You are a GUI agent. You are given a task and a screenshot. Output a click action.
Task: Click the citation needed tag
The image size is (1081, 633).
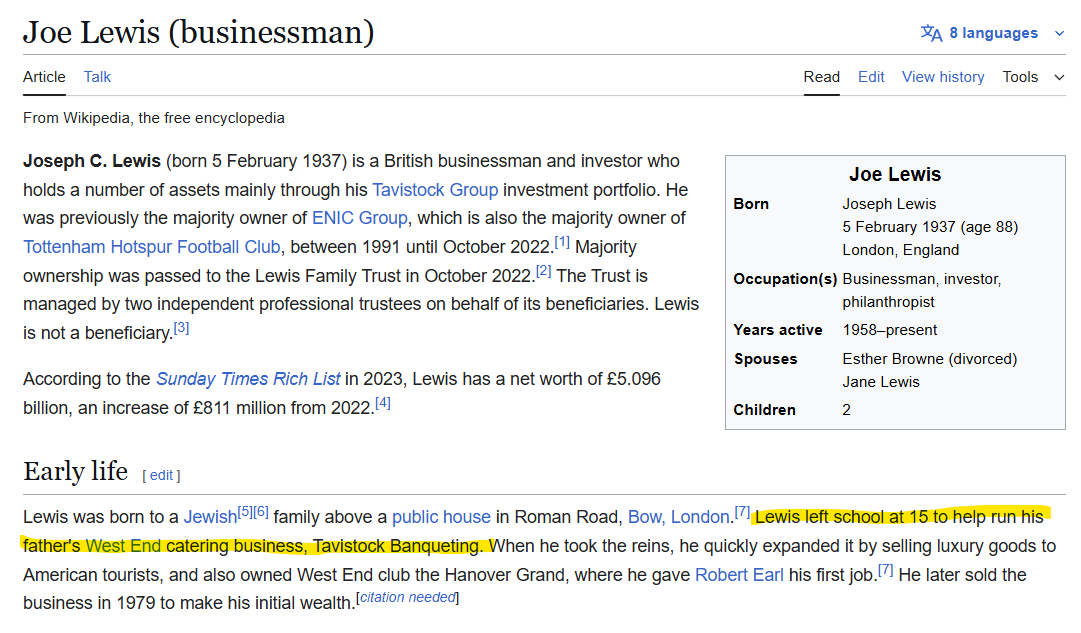[407, 597]
